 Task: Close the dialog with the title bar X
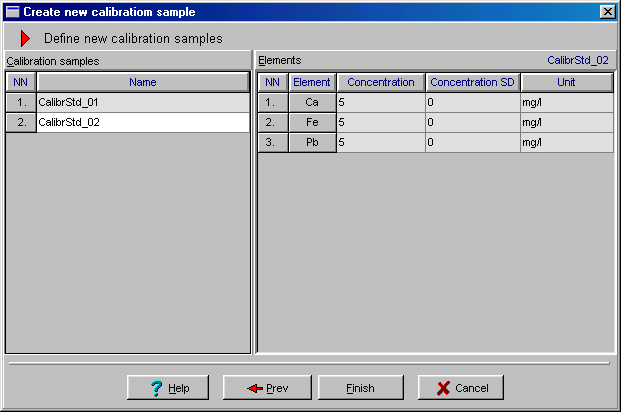(x=608, y=12)
